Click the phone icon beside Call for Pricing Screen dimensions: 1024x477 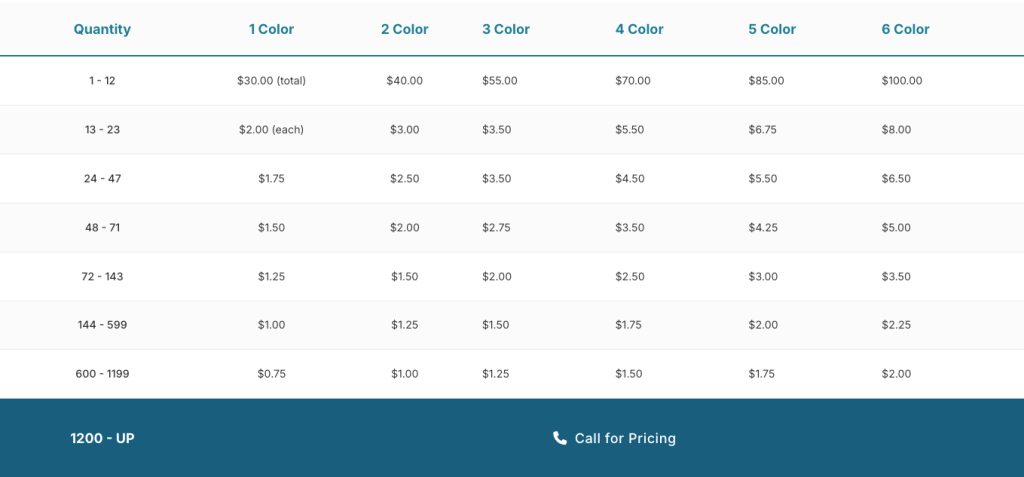point(560,438)
